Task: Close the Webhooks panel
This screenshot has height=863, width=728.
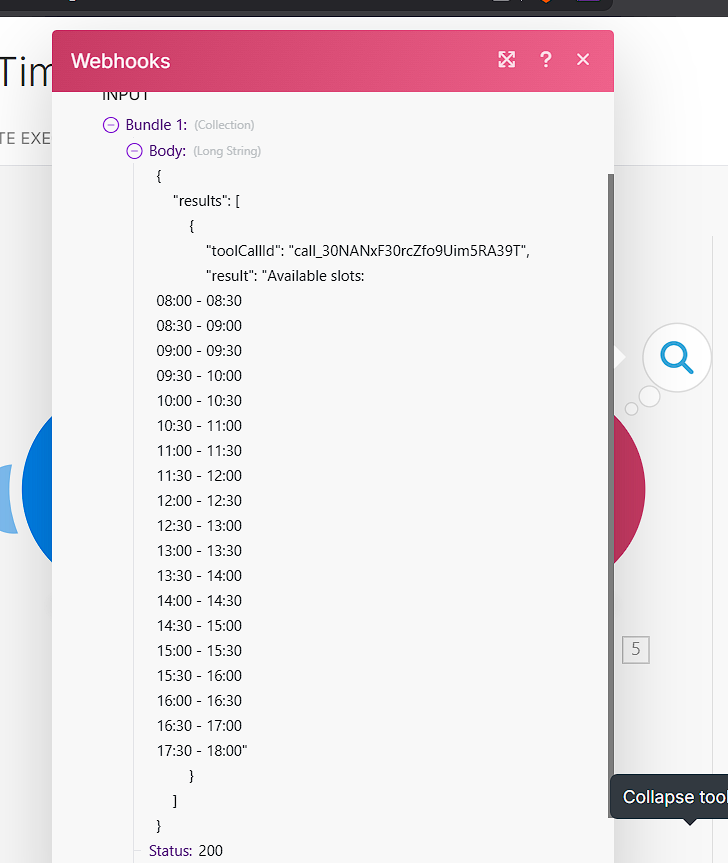Action: [583, 59]
